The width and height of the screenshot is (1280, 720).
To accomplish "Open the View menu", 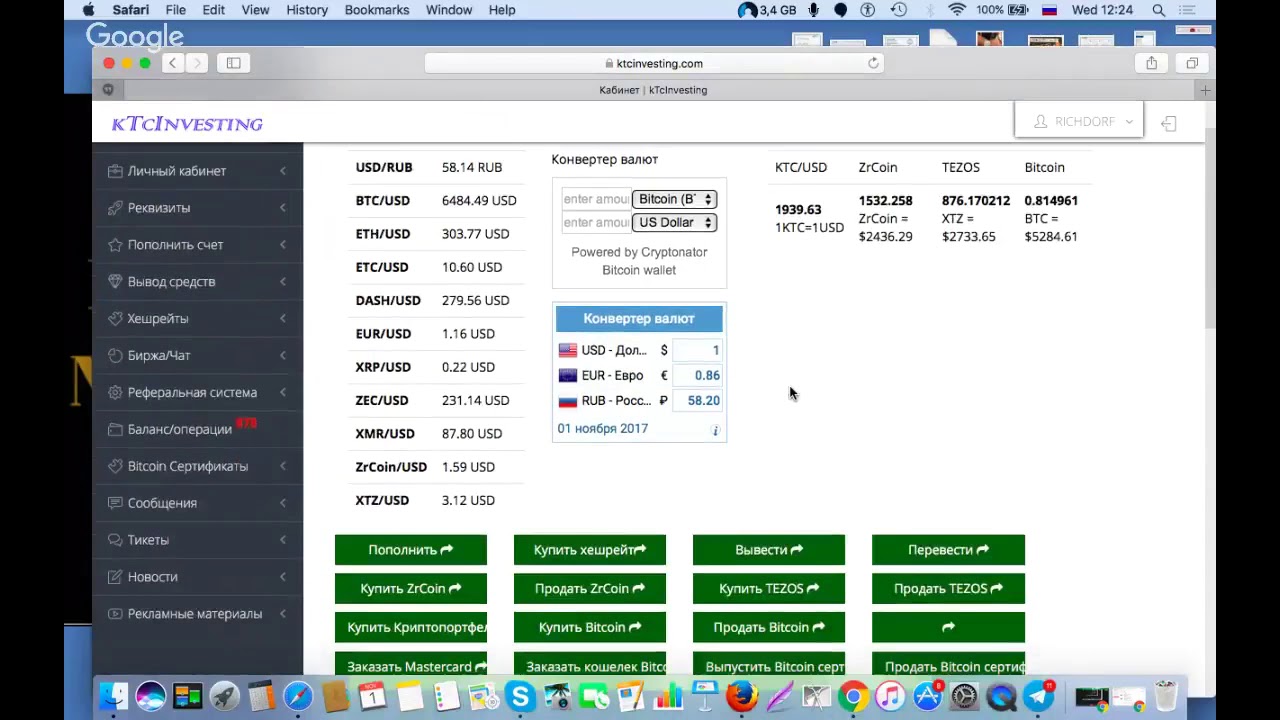I will coord(255,10).
